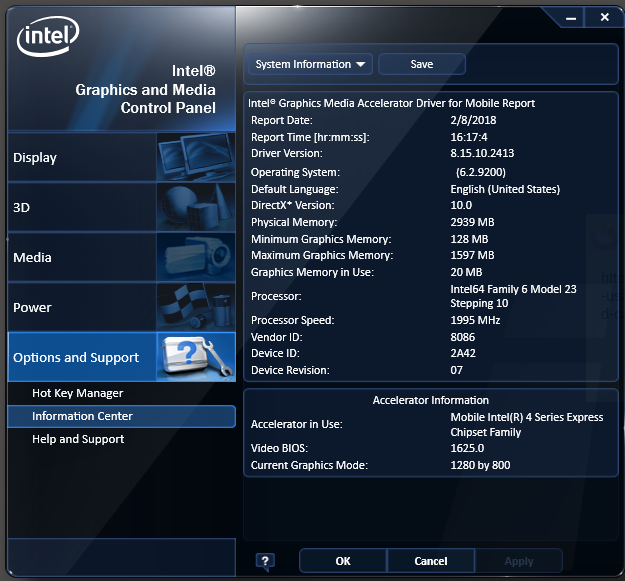Click driver version value 8.15.10.2413
625x581 pixels.
pyautogui.click(x=482, y=153)
